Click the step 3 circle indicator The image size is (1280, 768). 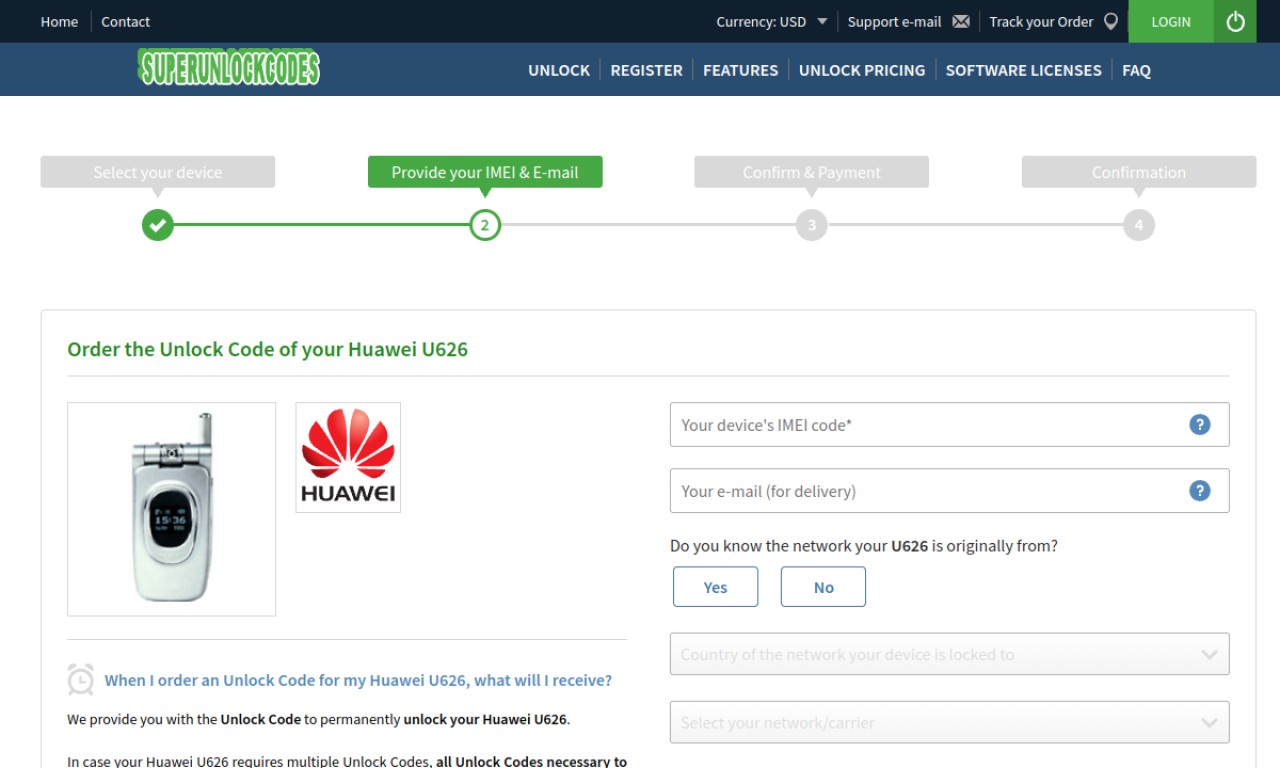click(x=812, y=225)
